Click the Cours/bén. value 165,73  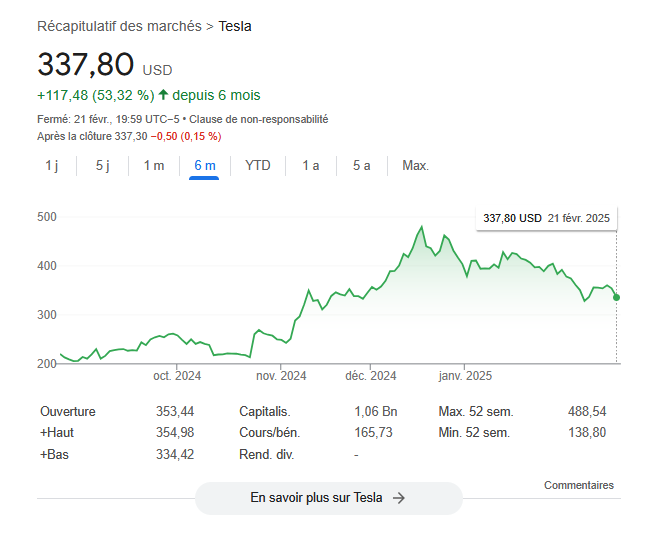(x=373, y=432)
